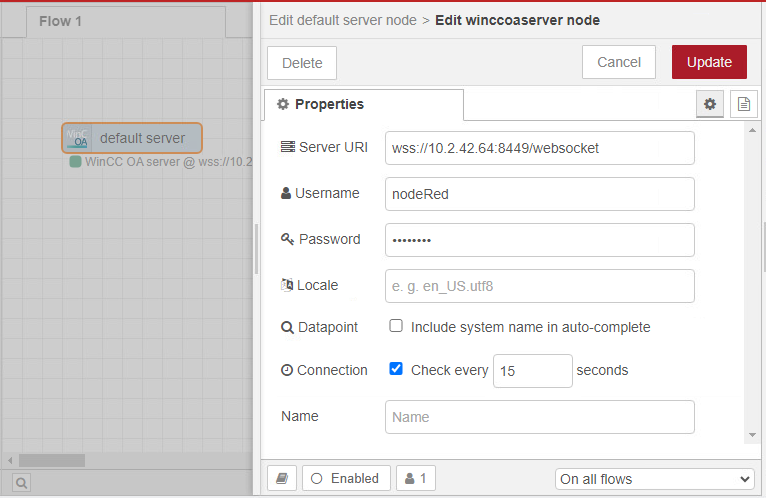Enable include system name in auto-complete

click(x=396, y=326)
